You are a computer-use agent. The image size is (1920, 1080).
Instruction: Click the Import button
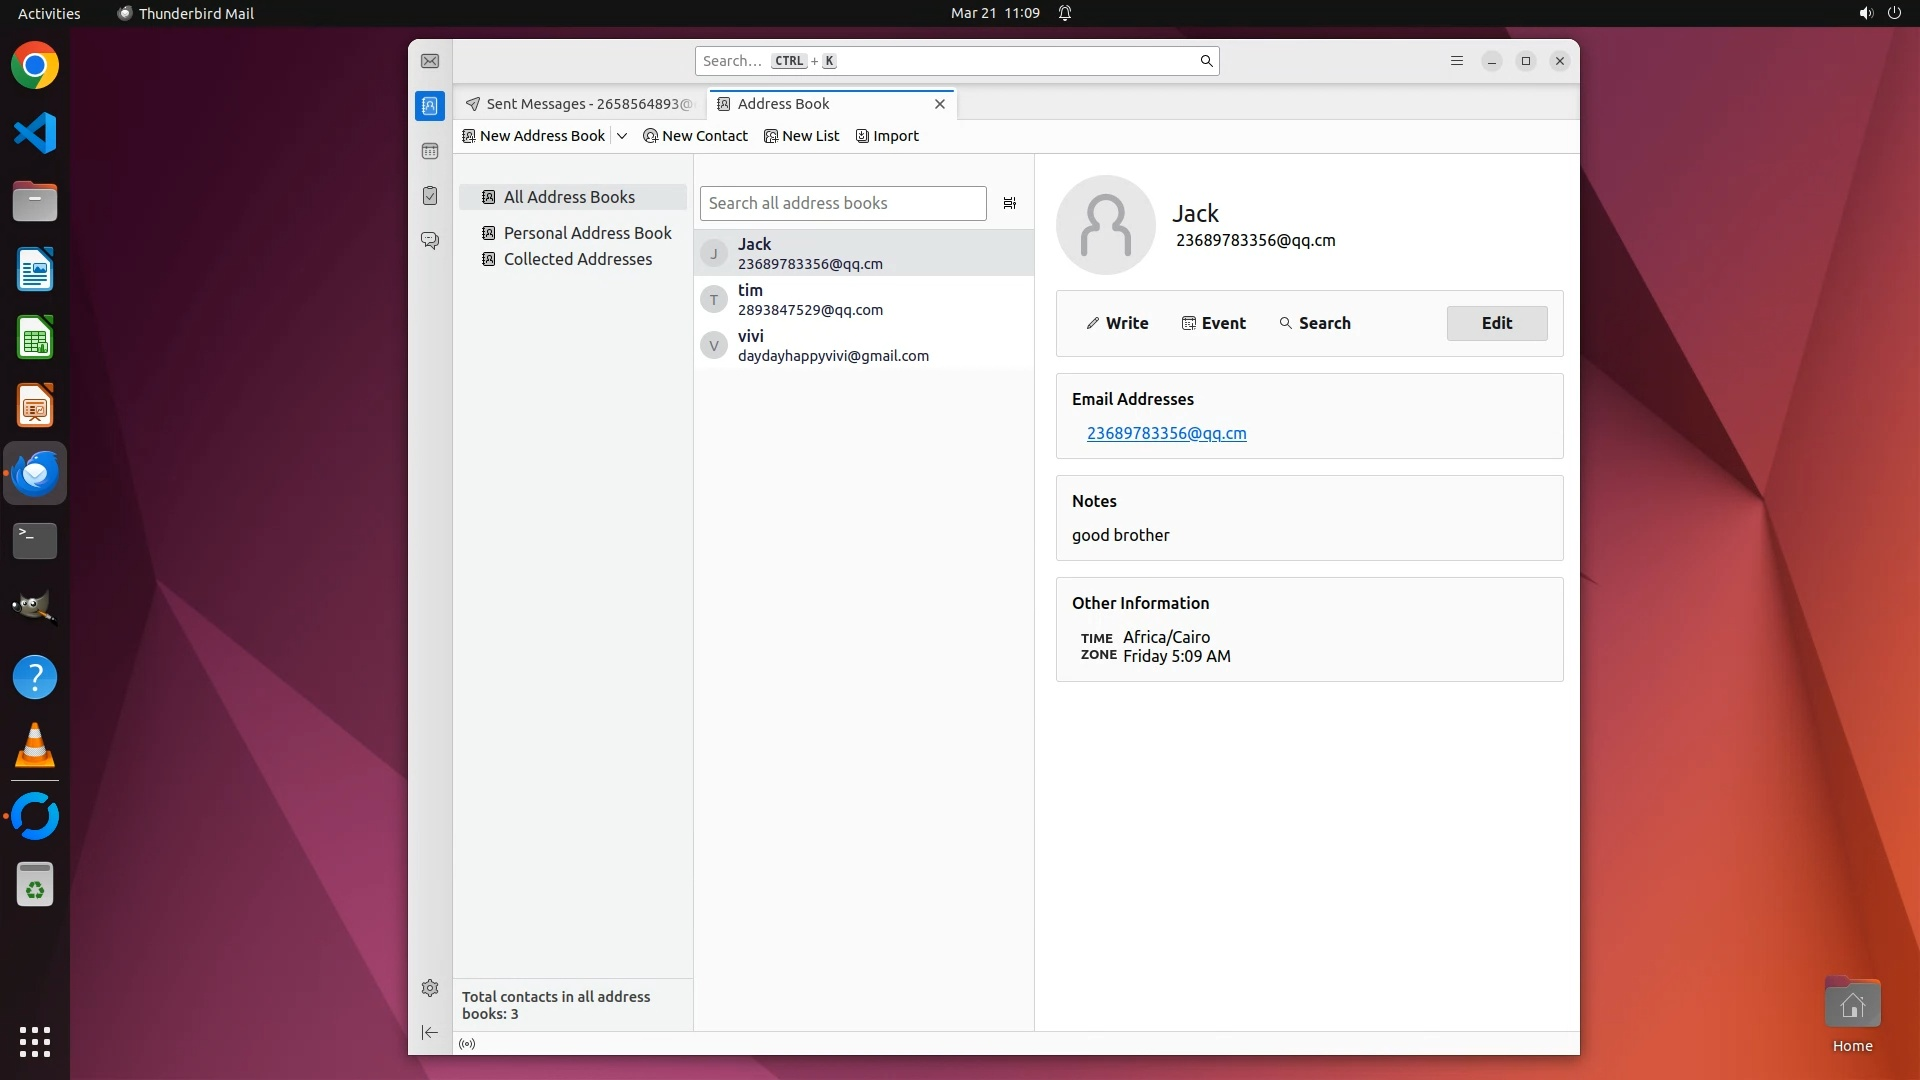[x=887, y=136]
